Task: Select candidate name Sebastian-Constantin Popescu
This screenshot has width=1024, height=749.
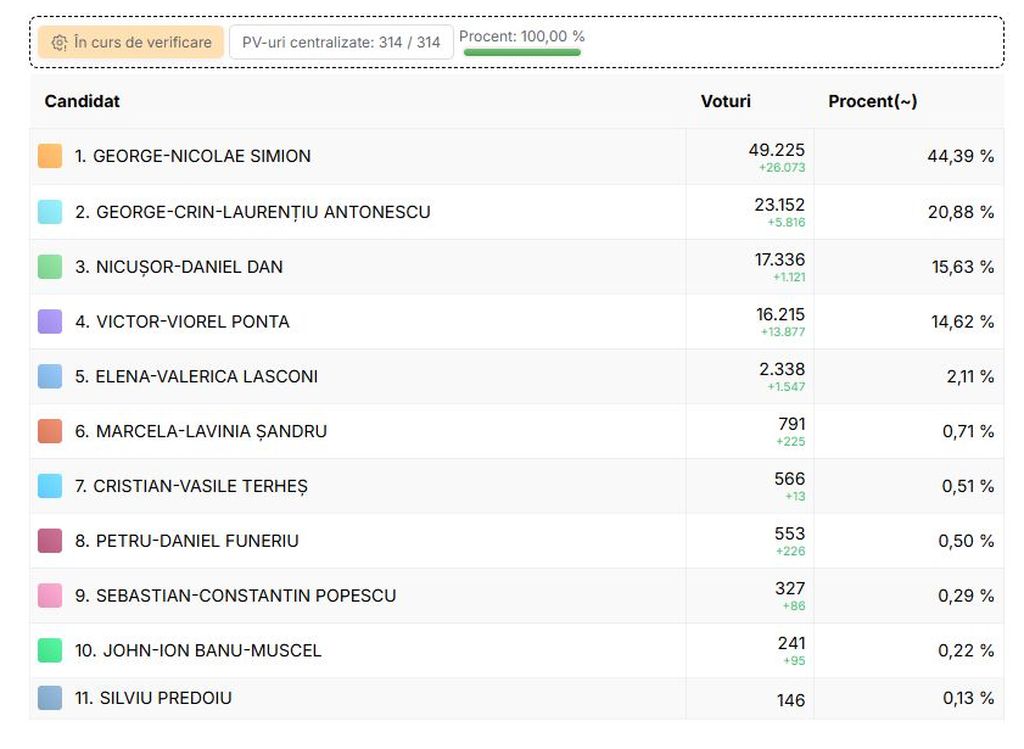Action: point(235,596)
